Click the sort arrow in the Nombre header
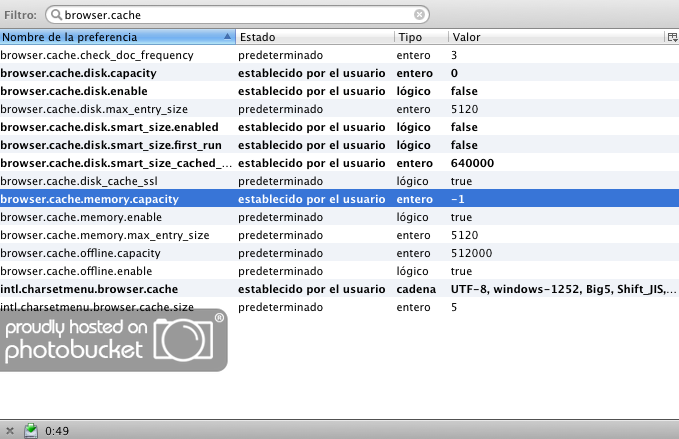 (228, 37)
